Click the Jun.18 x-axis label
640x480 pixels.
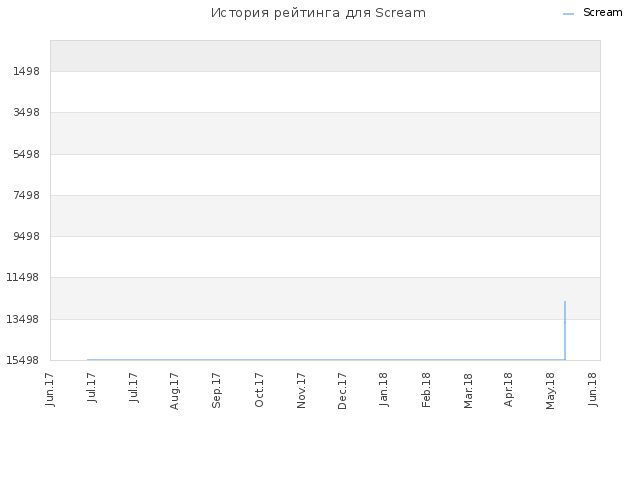click(593, 389)
